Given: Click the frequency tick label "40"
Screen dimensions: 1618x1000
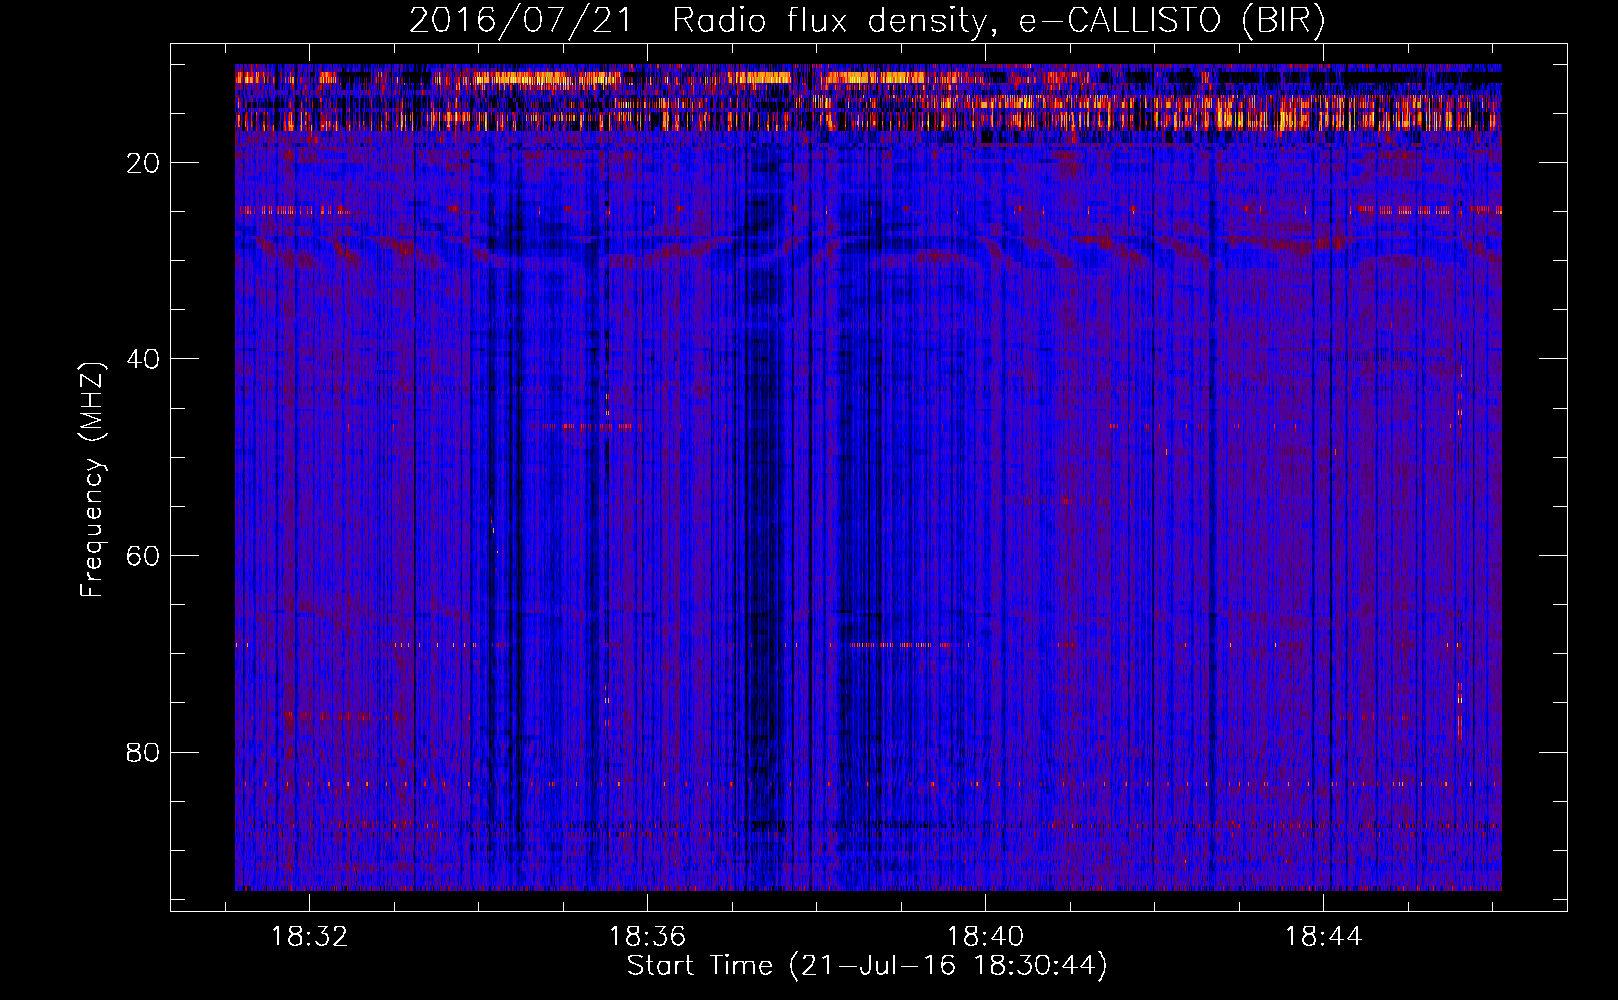Looking at the screenshot, I should tap(144, 359).
